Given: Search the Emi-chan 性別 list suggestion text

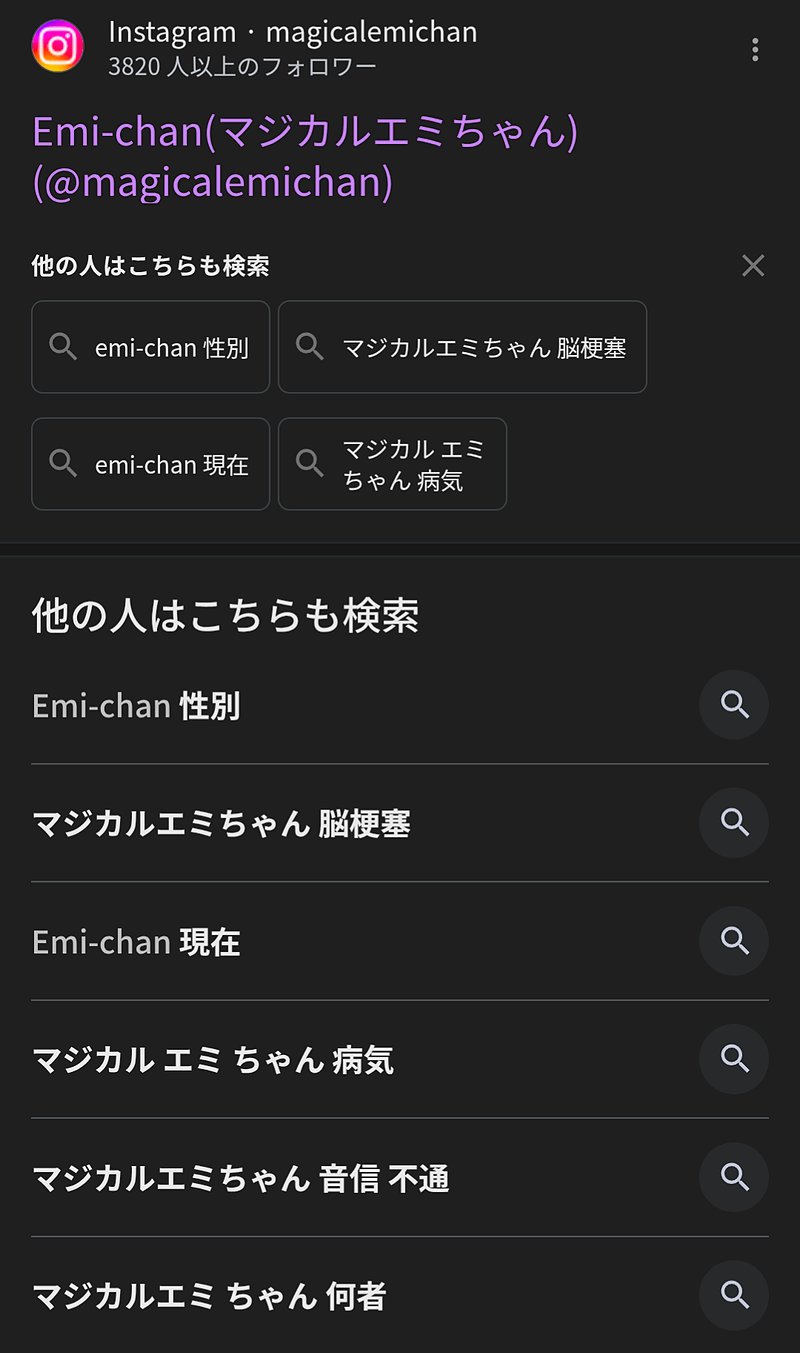Looking at the screenshot, I should 136,706.
